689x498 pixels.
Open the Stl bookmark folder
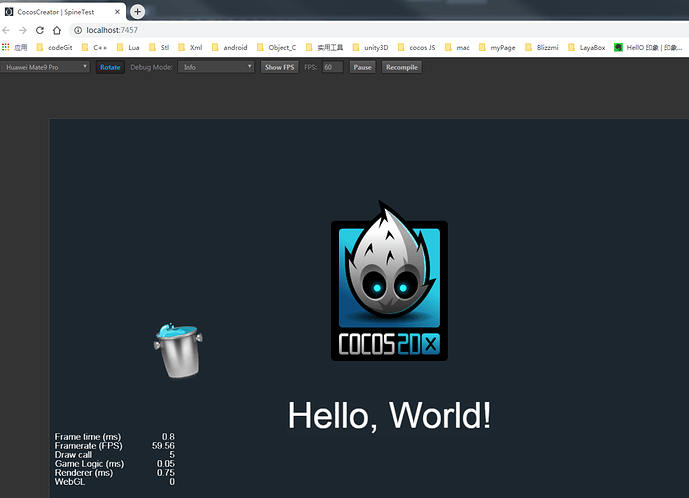pos(159,47)
